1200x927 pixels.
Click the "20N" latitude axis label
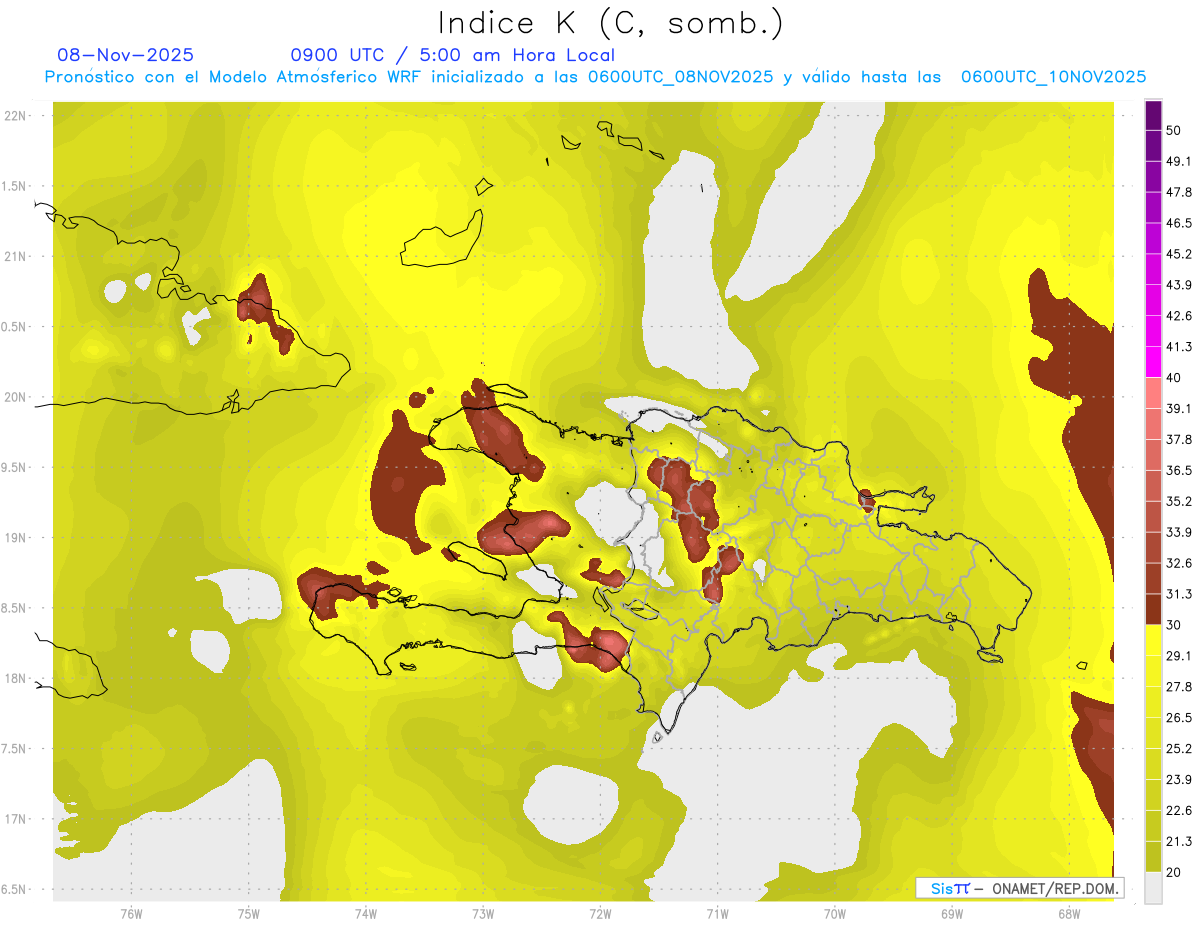(x=13, y=397)
